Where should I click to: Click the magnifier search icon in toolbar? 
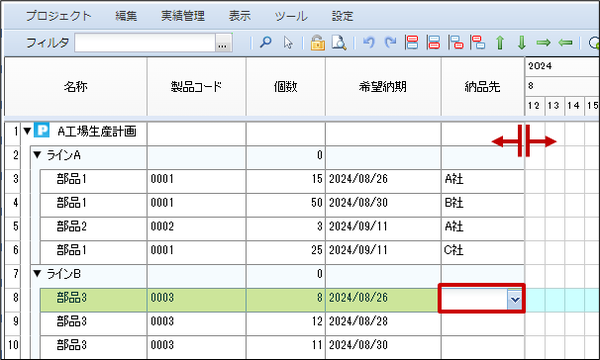tap(266, 42)
